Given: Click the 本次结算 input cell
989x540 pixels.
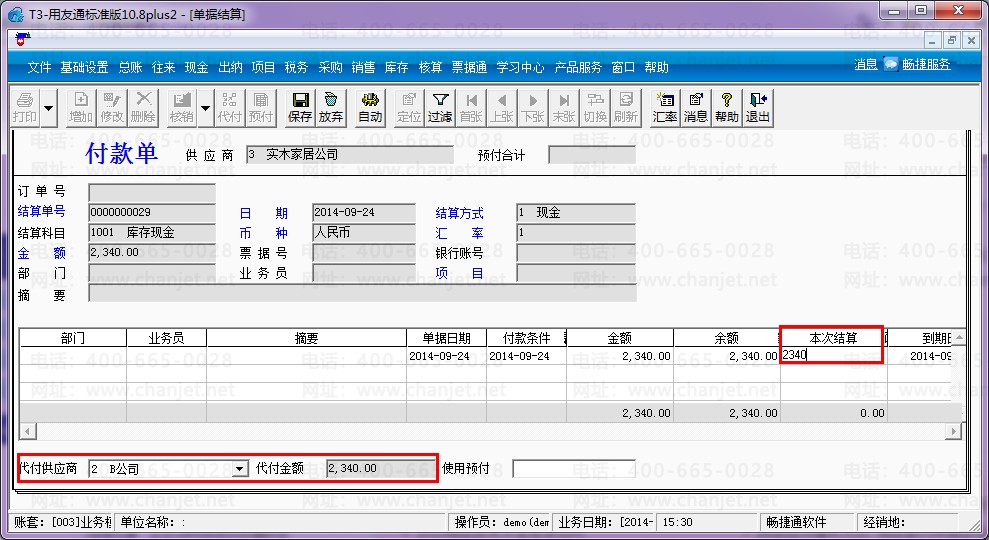Looking at the screenshot, I should [832, 355].
